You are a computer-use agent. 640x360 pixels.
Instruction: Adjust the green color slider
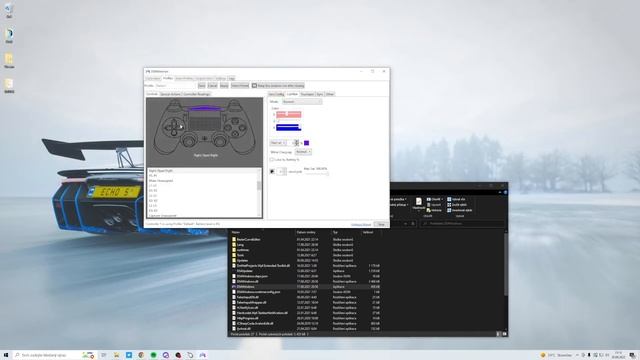click(289, 121)
